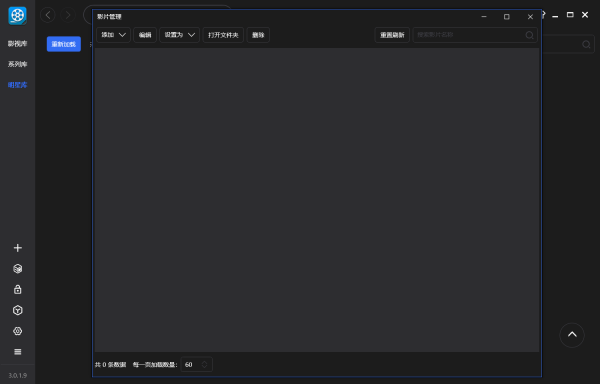Adjust the 60 per-page count stepper
Viewport: 600px width, 384px height.
coord(204,364)
